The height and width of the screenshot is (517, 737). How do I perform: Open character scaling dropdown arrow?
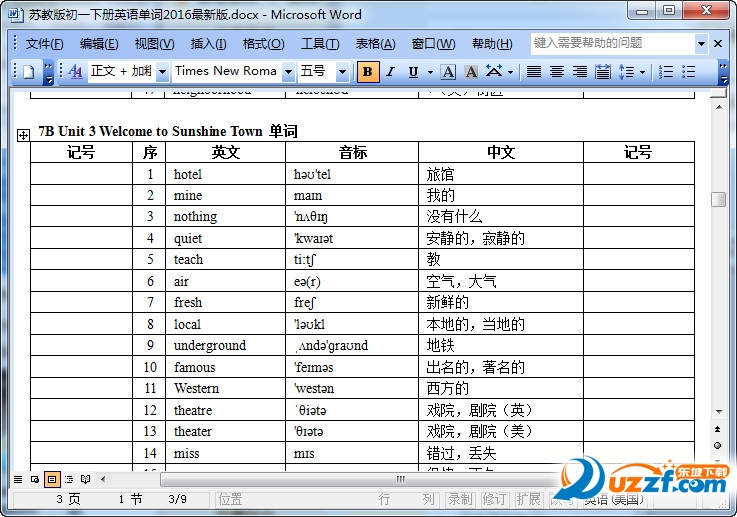pyautogui.click(x=510, y=72)
